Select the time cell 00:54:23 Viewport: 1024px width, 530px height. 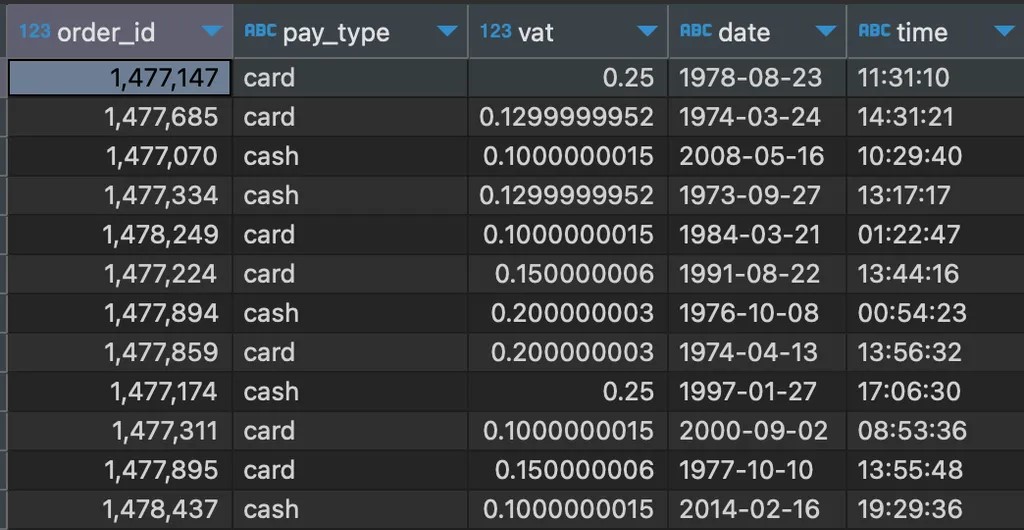935,313
